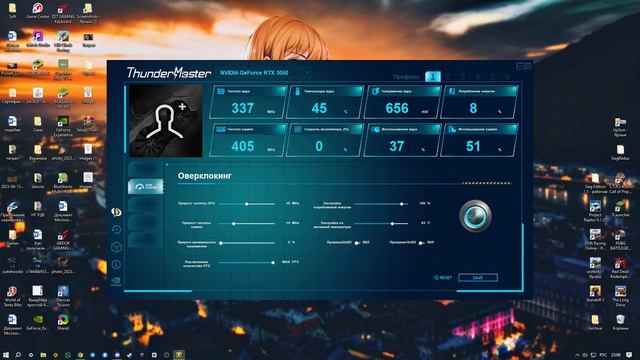This screenshot has height=360, width=640.
Task: Click the circular restore arrow sidebar icon
Action: 116,230
